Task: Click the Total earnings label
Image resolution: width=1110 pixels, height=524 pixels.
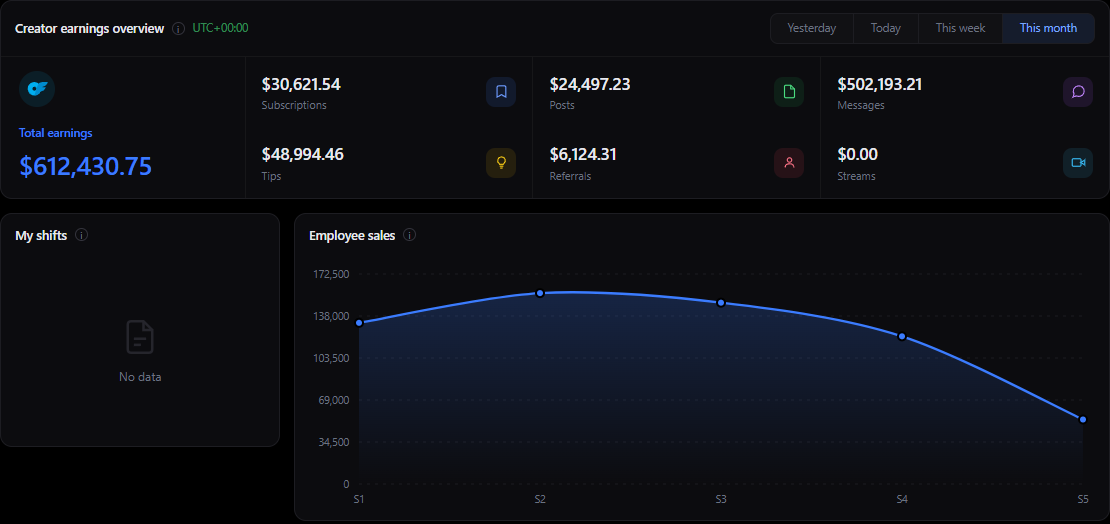Action: click(55, 133)
